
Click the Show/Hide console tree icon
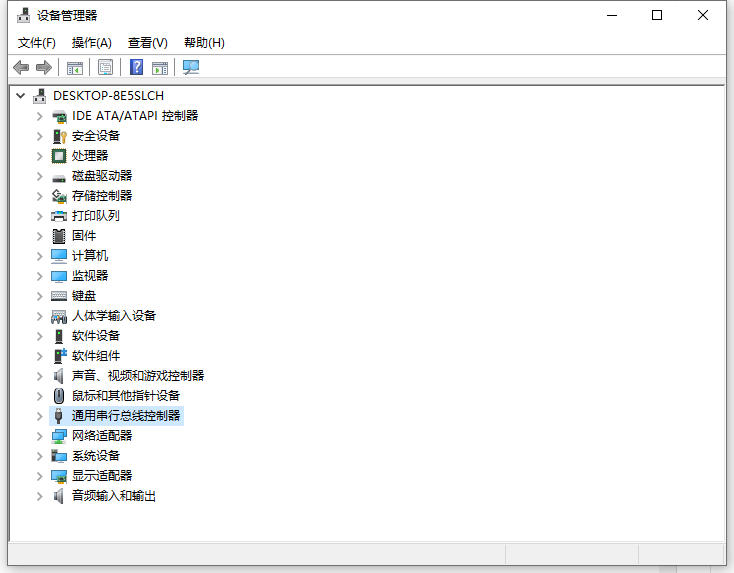pyautogui.click(x=74, y=67)
